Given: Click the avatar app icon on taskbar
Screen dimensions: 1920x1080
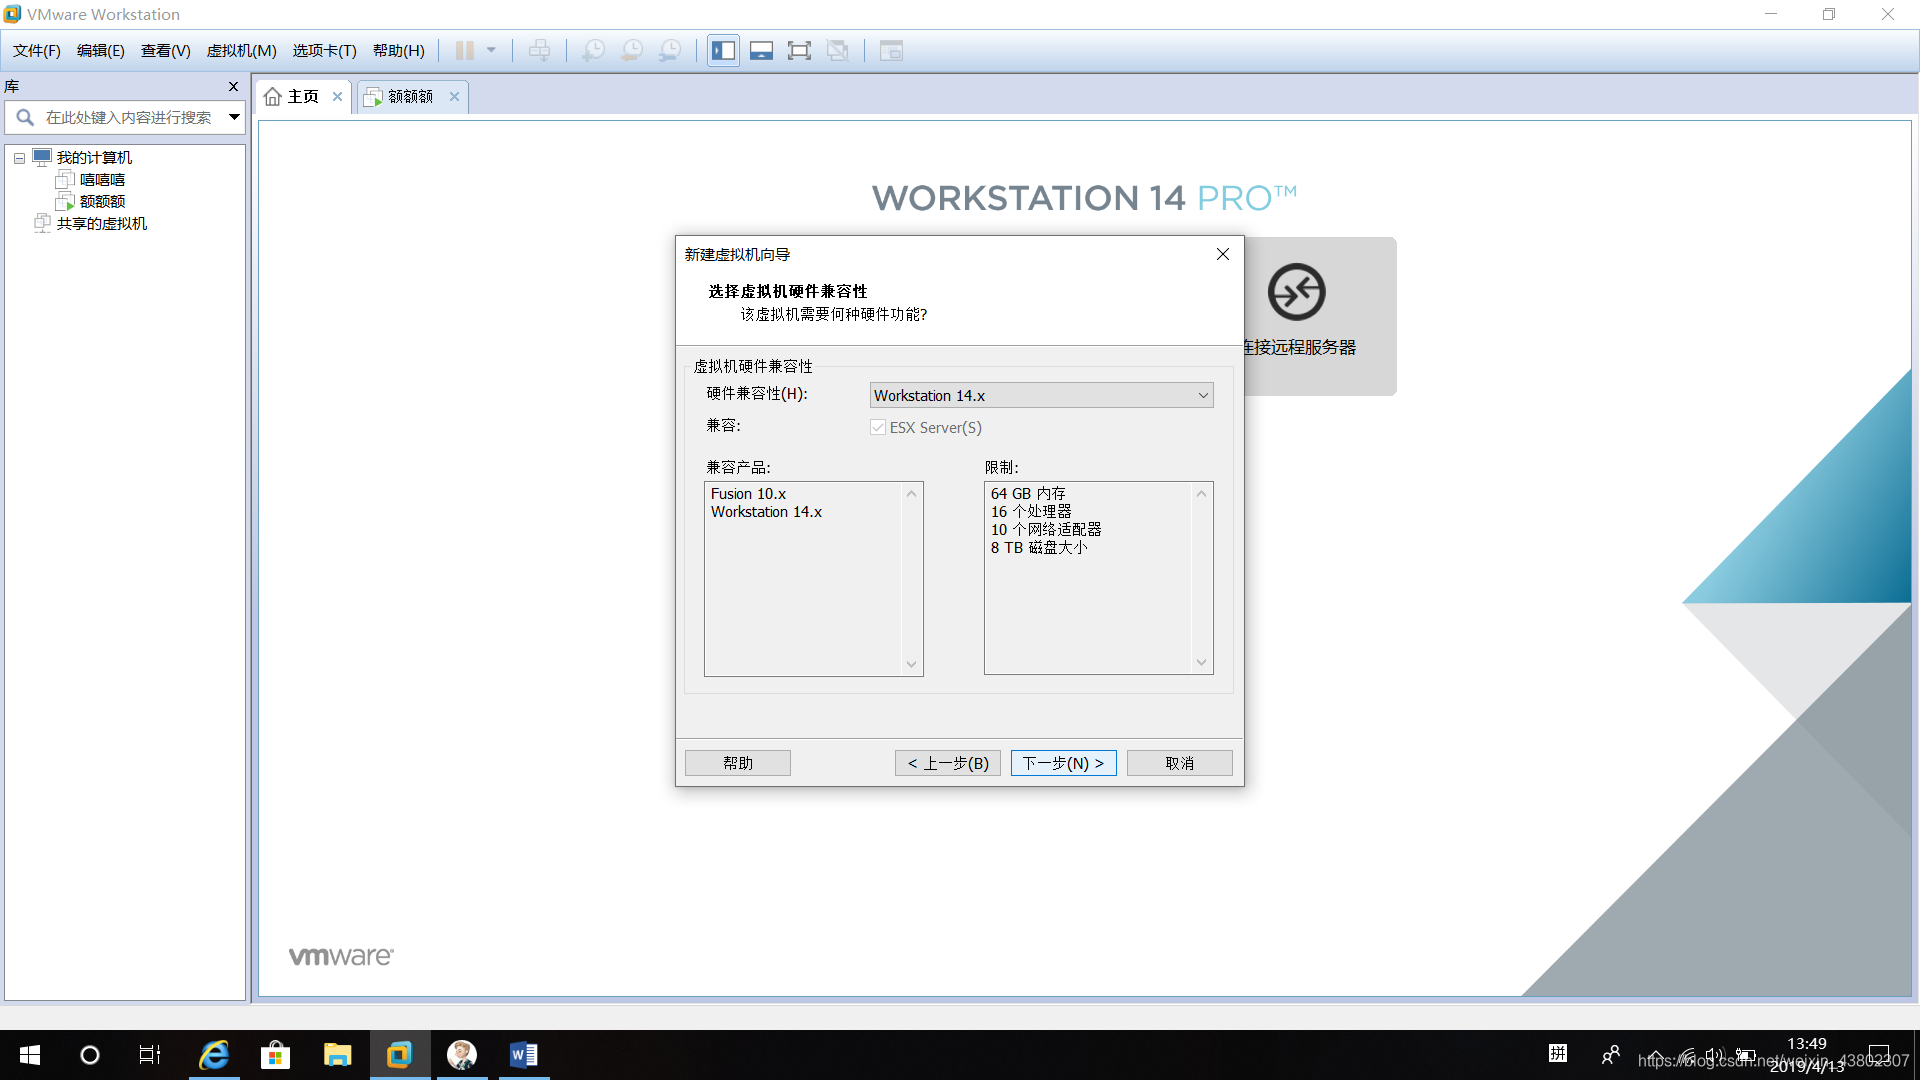Looking at the screenshot, I should (461, 1055).
